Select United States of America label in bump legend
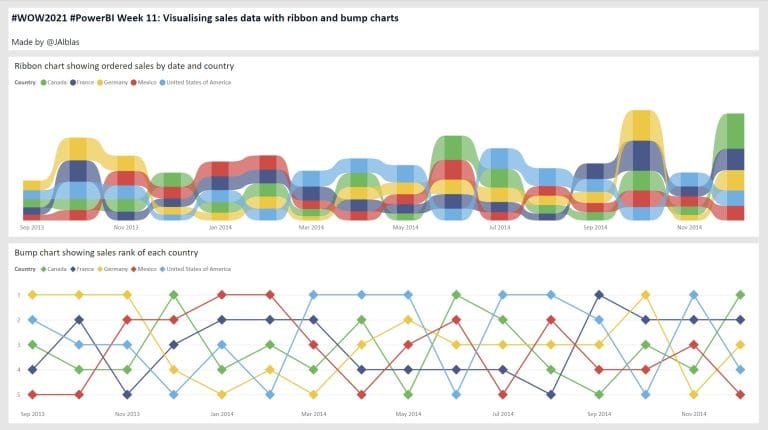 pyautogui.click(x=201, y=269)
